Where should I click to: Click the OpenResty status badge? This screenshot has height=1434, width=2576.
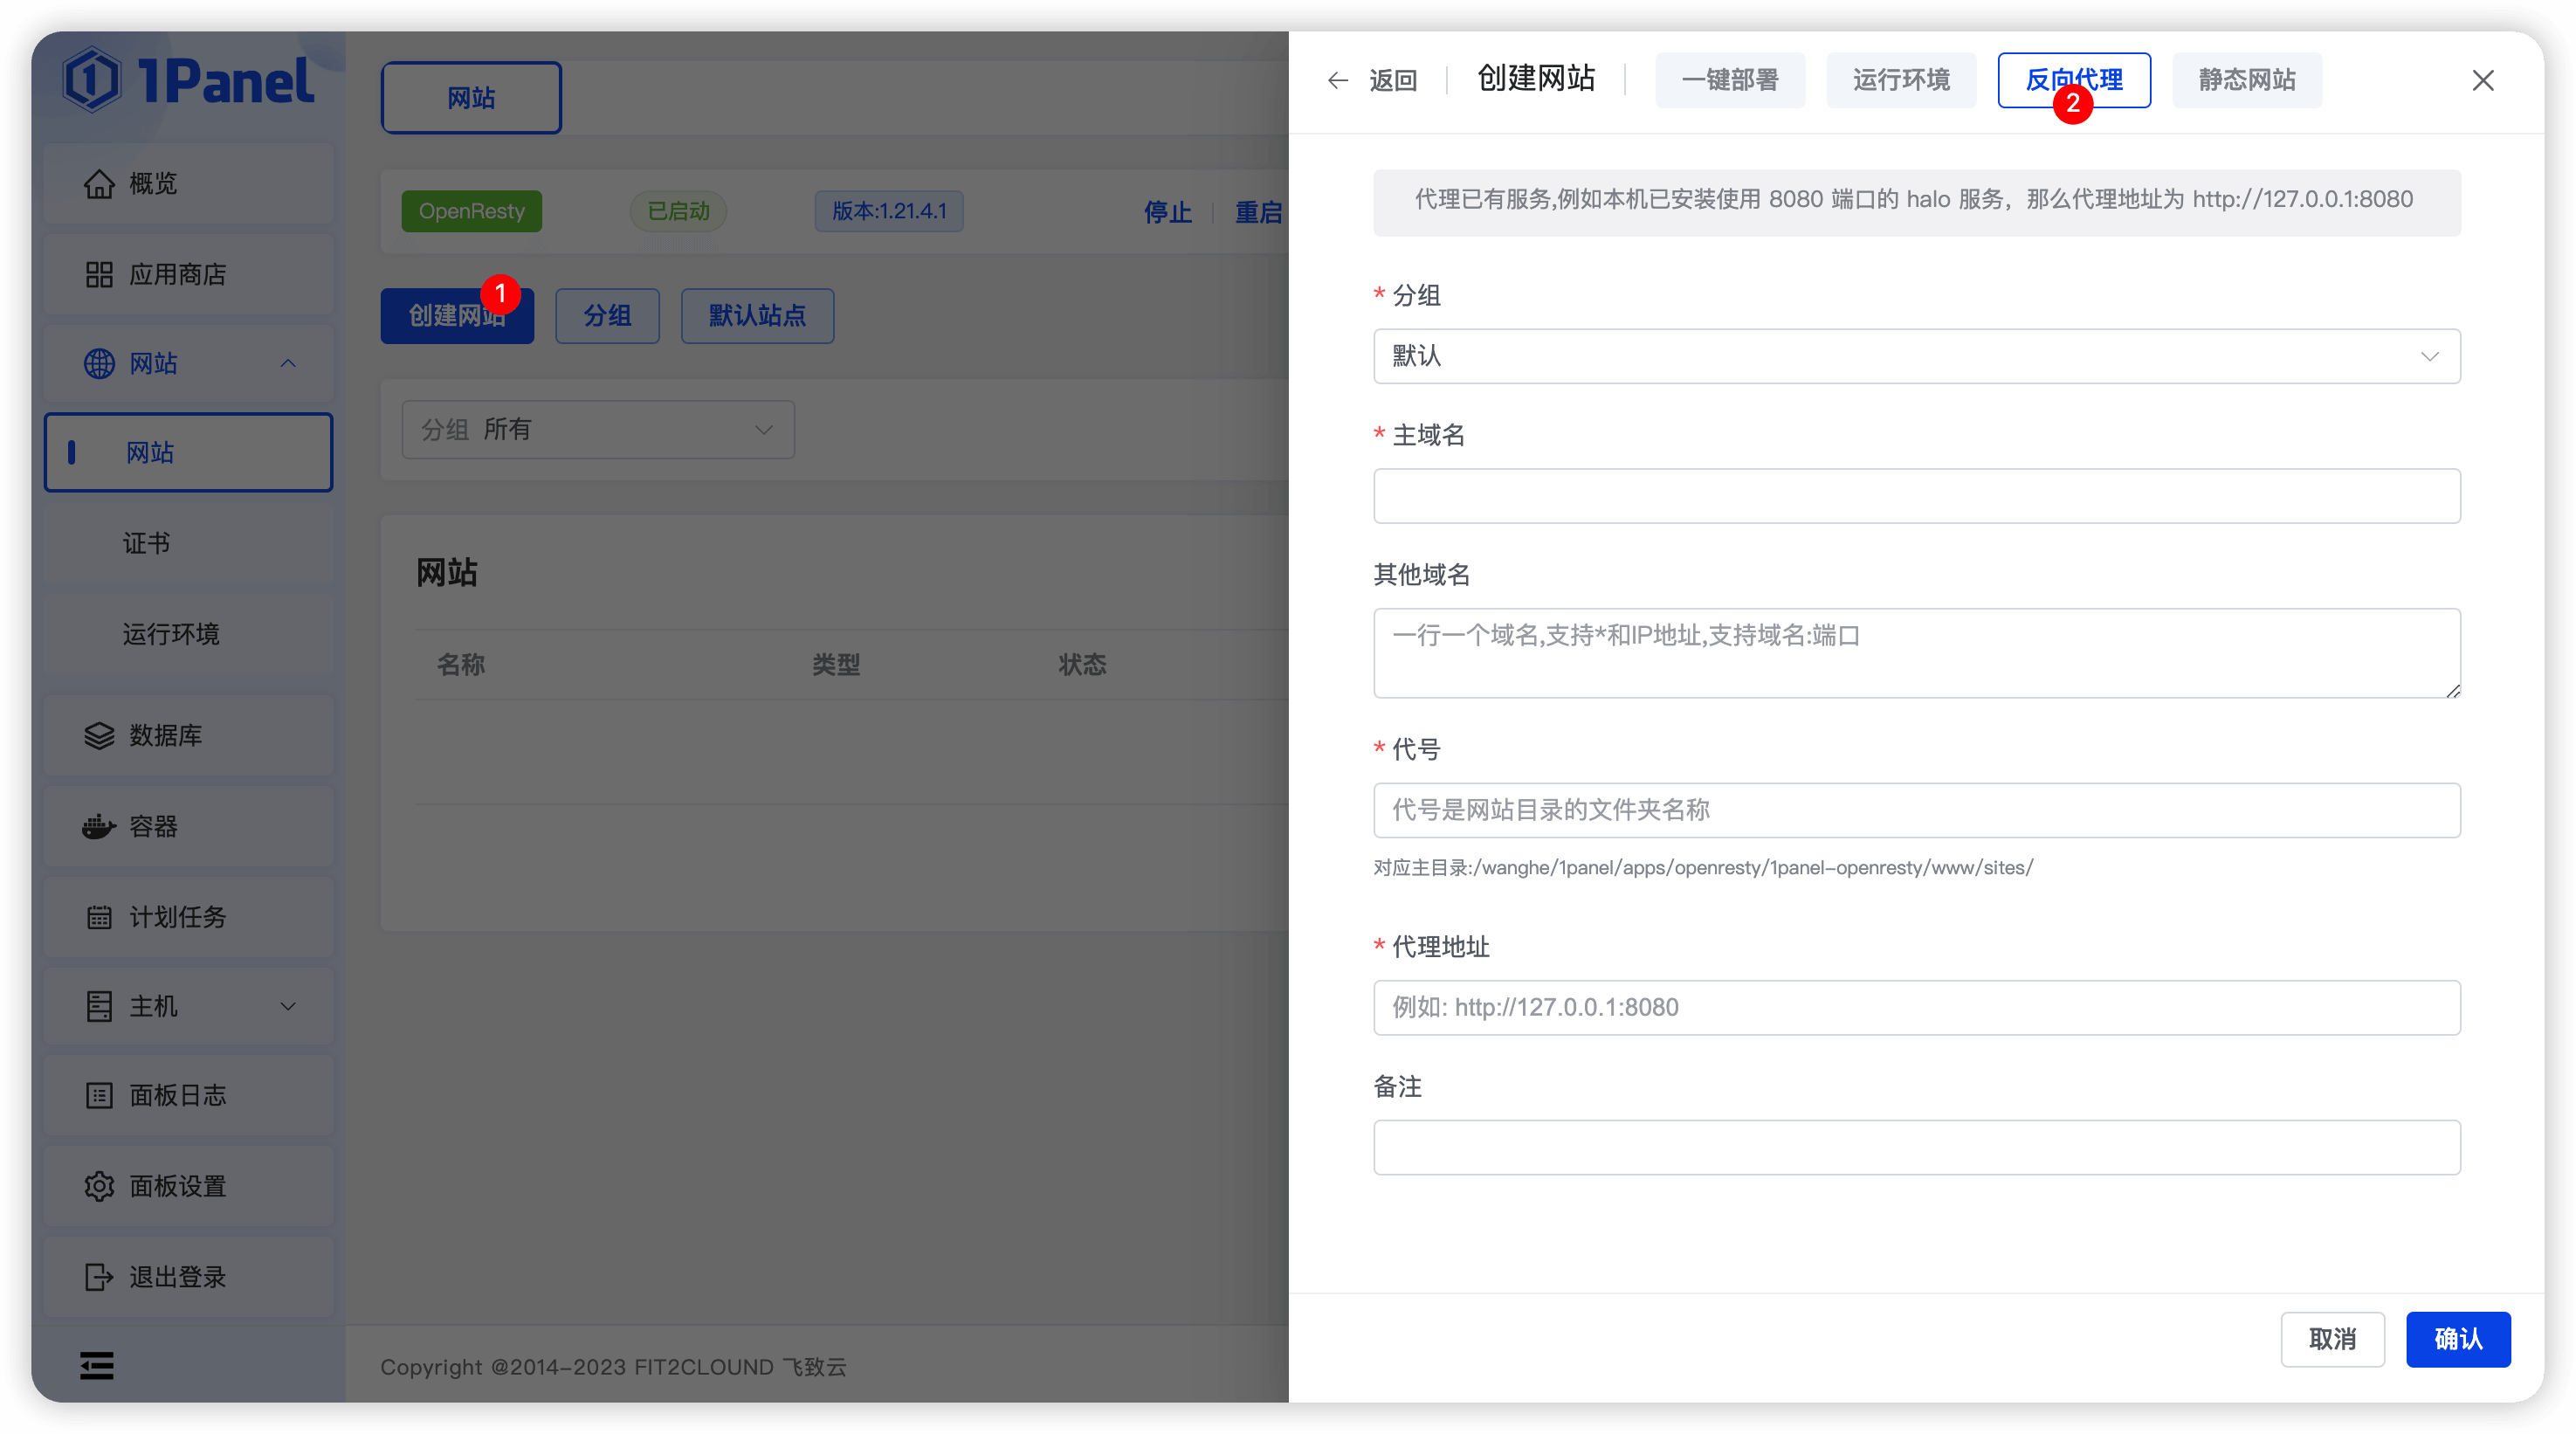(471, 211)
